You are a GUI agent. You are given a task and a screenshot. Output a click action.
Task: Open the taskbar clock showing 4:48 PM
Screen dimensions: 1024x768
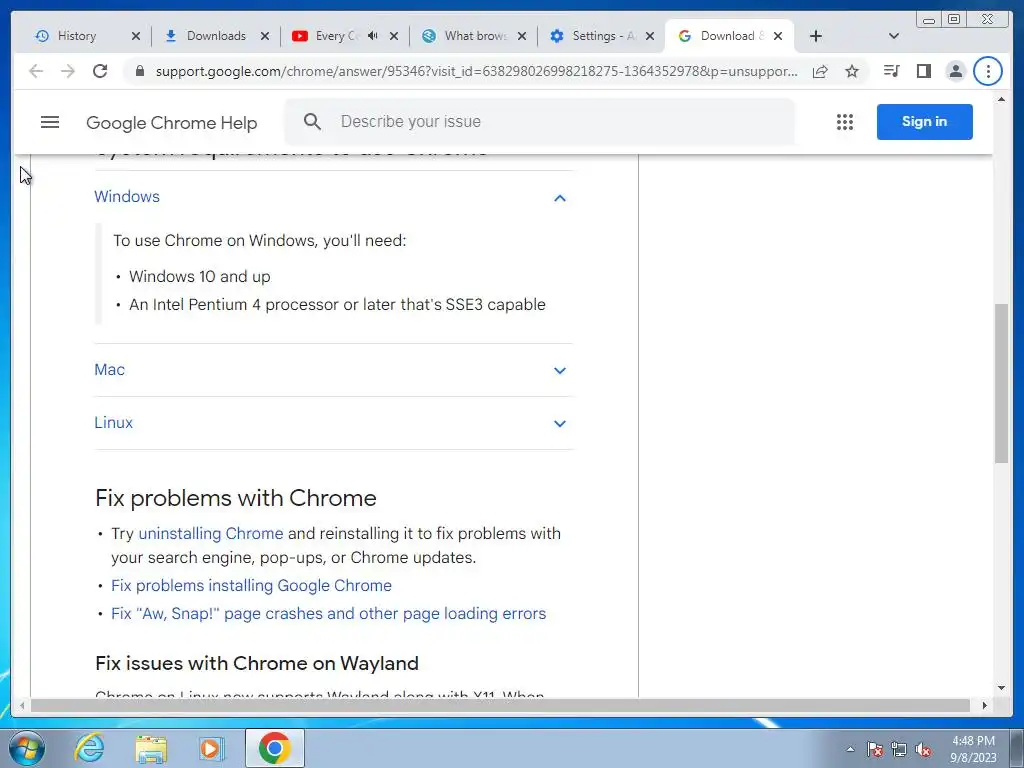pos(973,749)
